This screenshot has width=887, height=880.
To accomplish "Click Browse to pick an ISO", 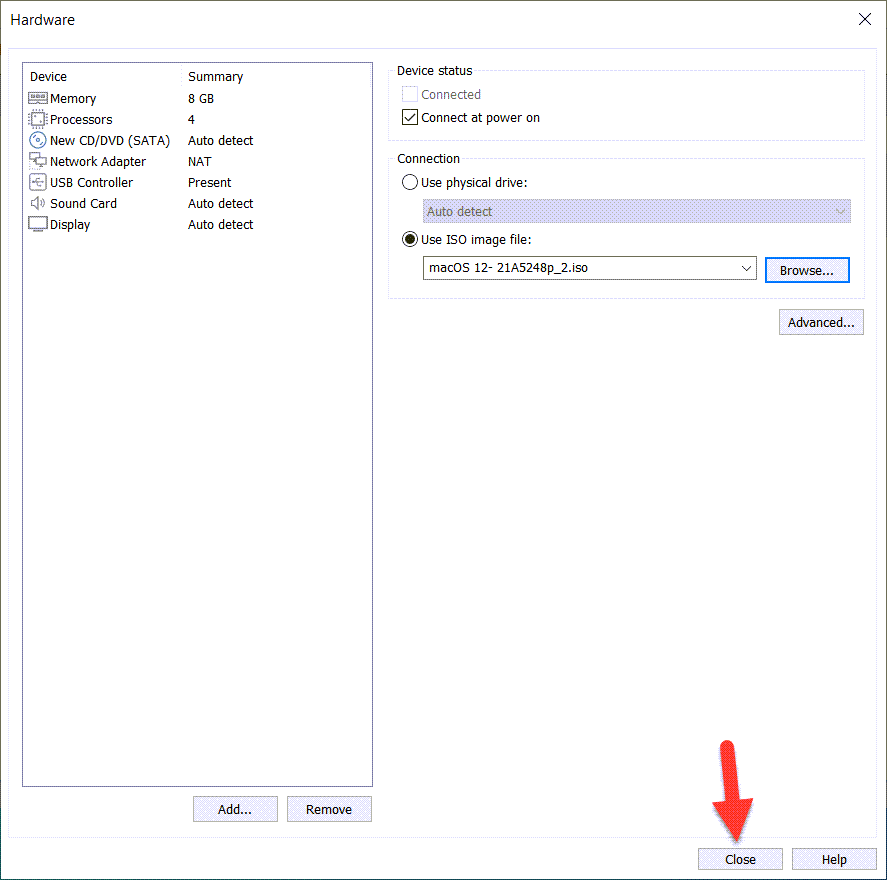I will [x=806, y=270].
